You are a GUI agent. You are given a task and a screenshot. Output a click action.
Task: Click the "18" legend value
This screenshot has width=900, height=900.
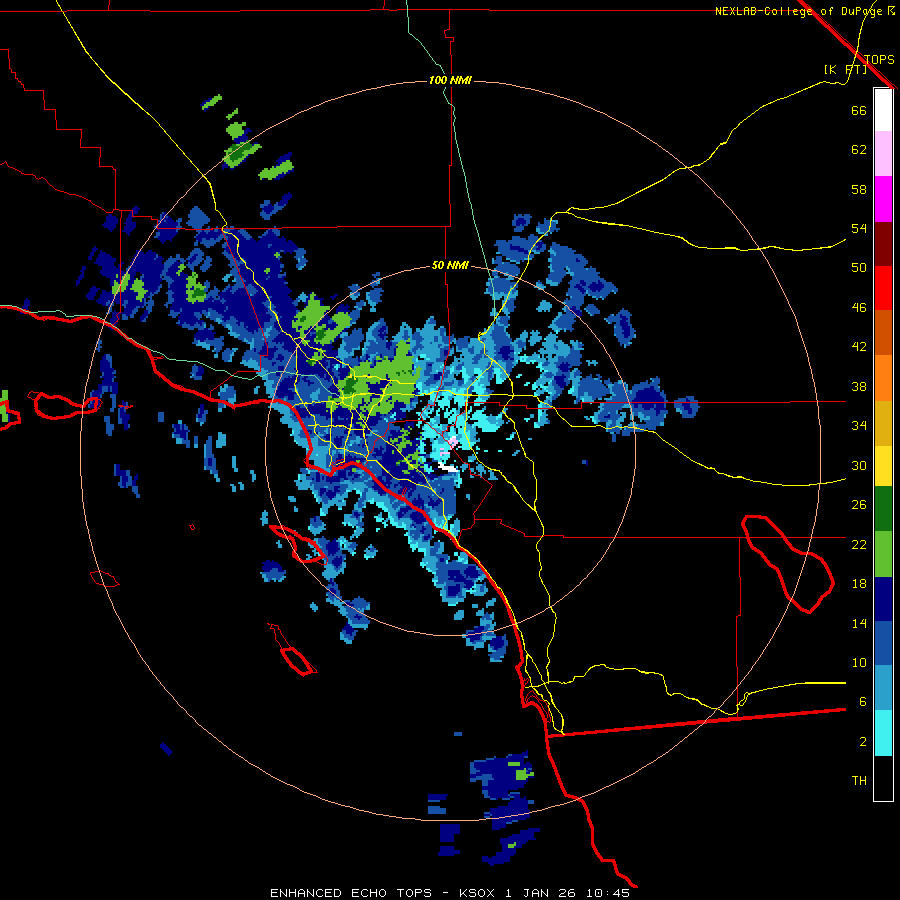point(859,584)
